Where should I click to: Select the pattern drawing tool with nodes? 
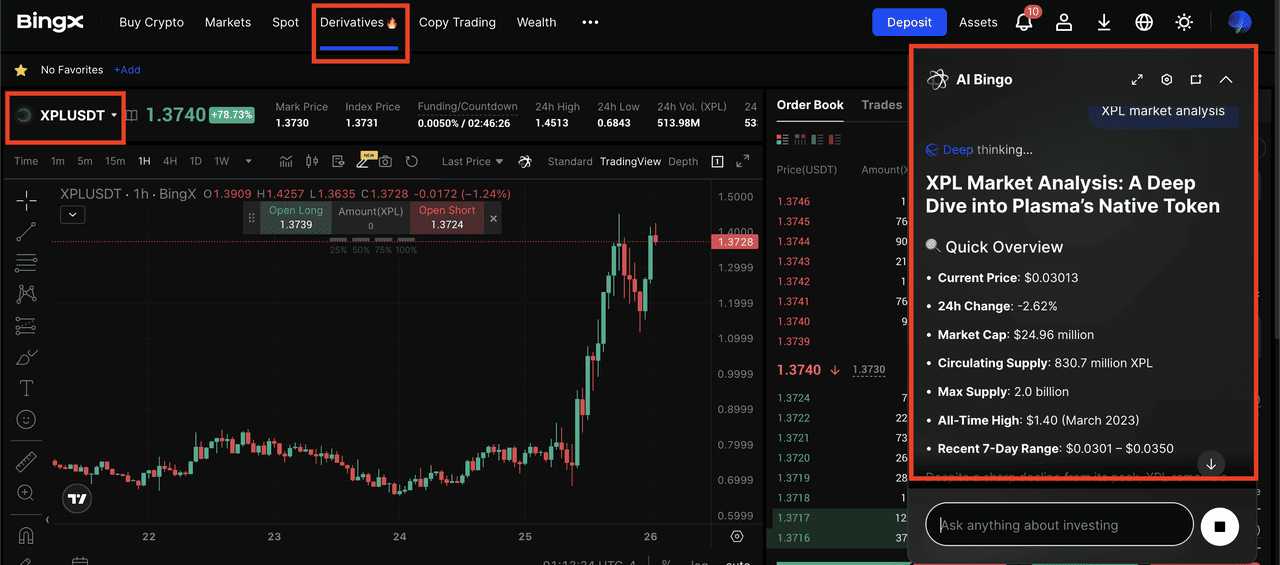[x=26, y=294]
